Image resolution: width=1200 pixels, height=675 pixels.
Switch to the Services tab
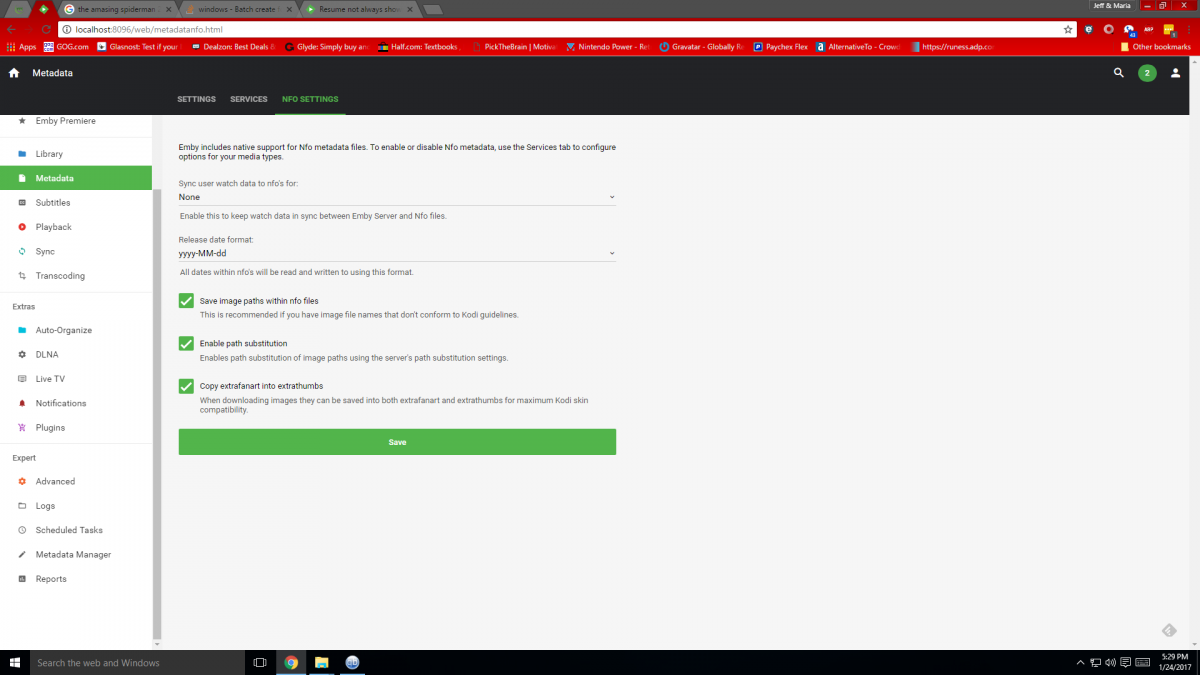pyautogui.click(x=249, y=99)
